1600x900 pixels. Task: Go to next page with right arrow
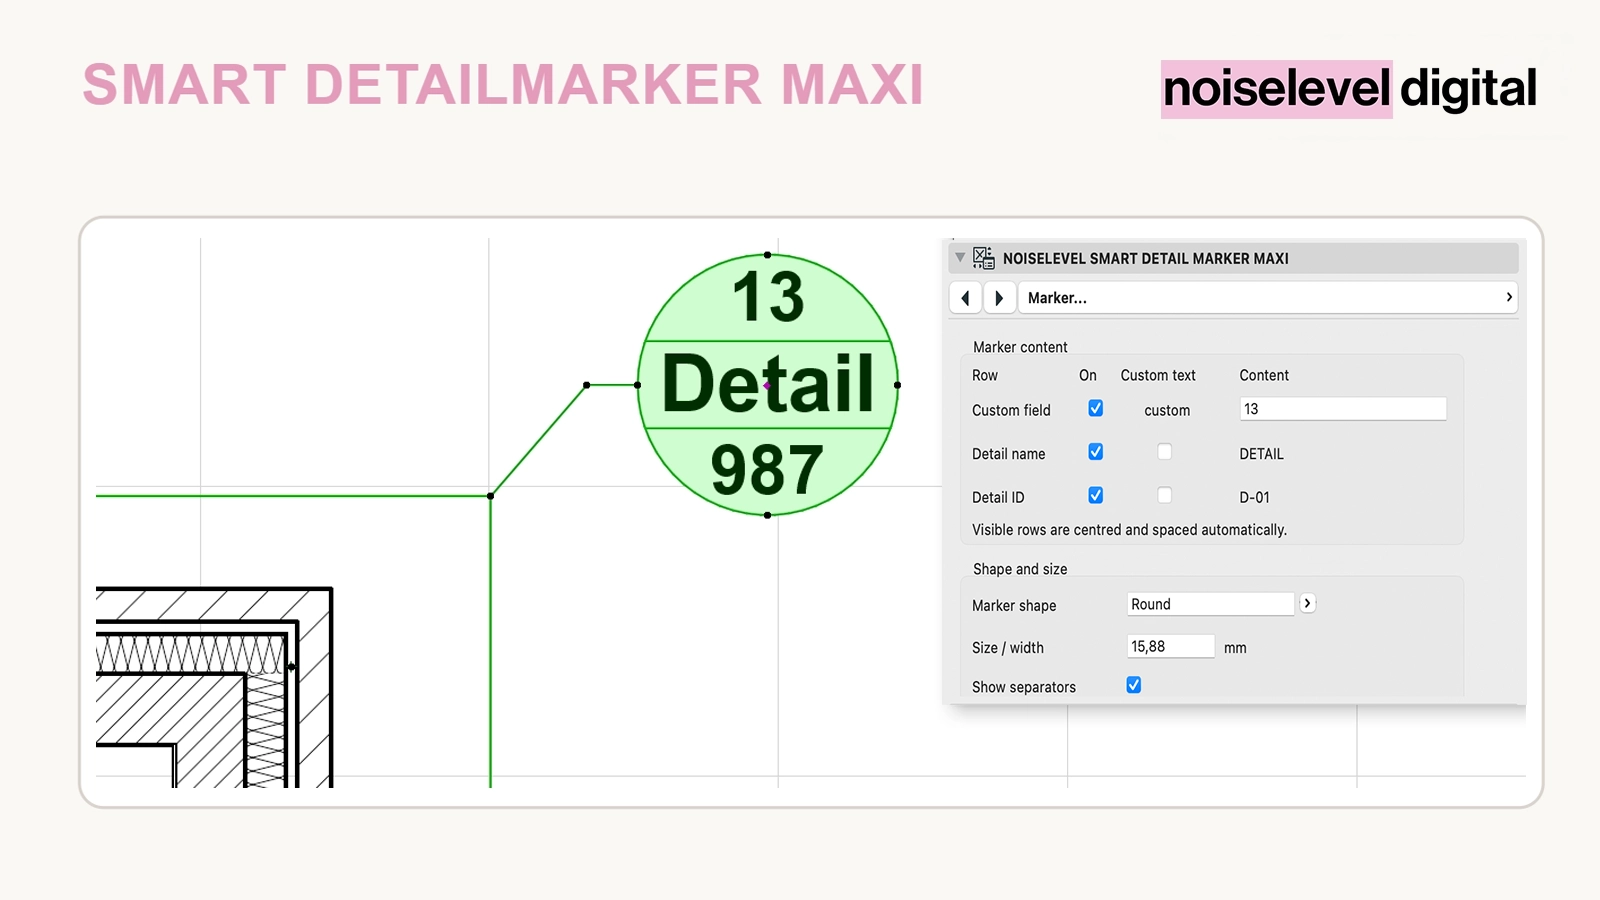click(x=999, y=298)
